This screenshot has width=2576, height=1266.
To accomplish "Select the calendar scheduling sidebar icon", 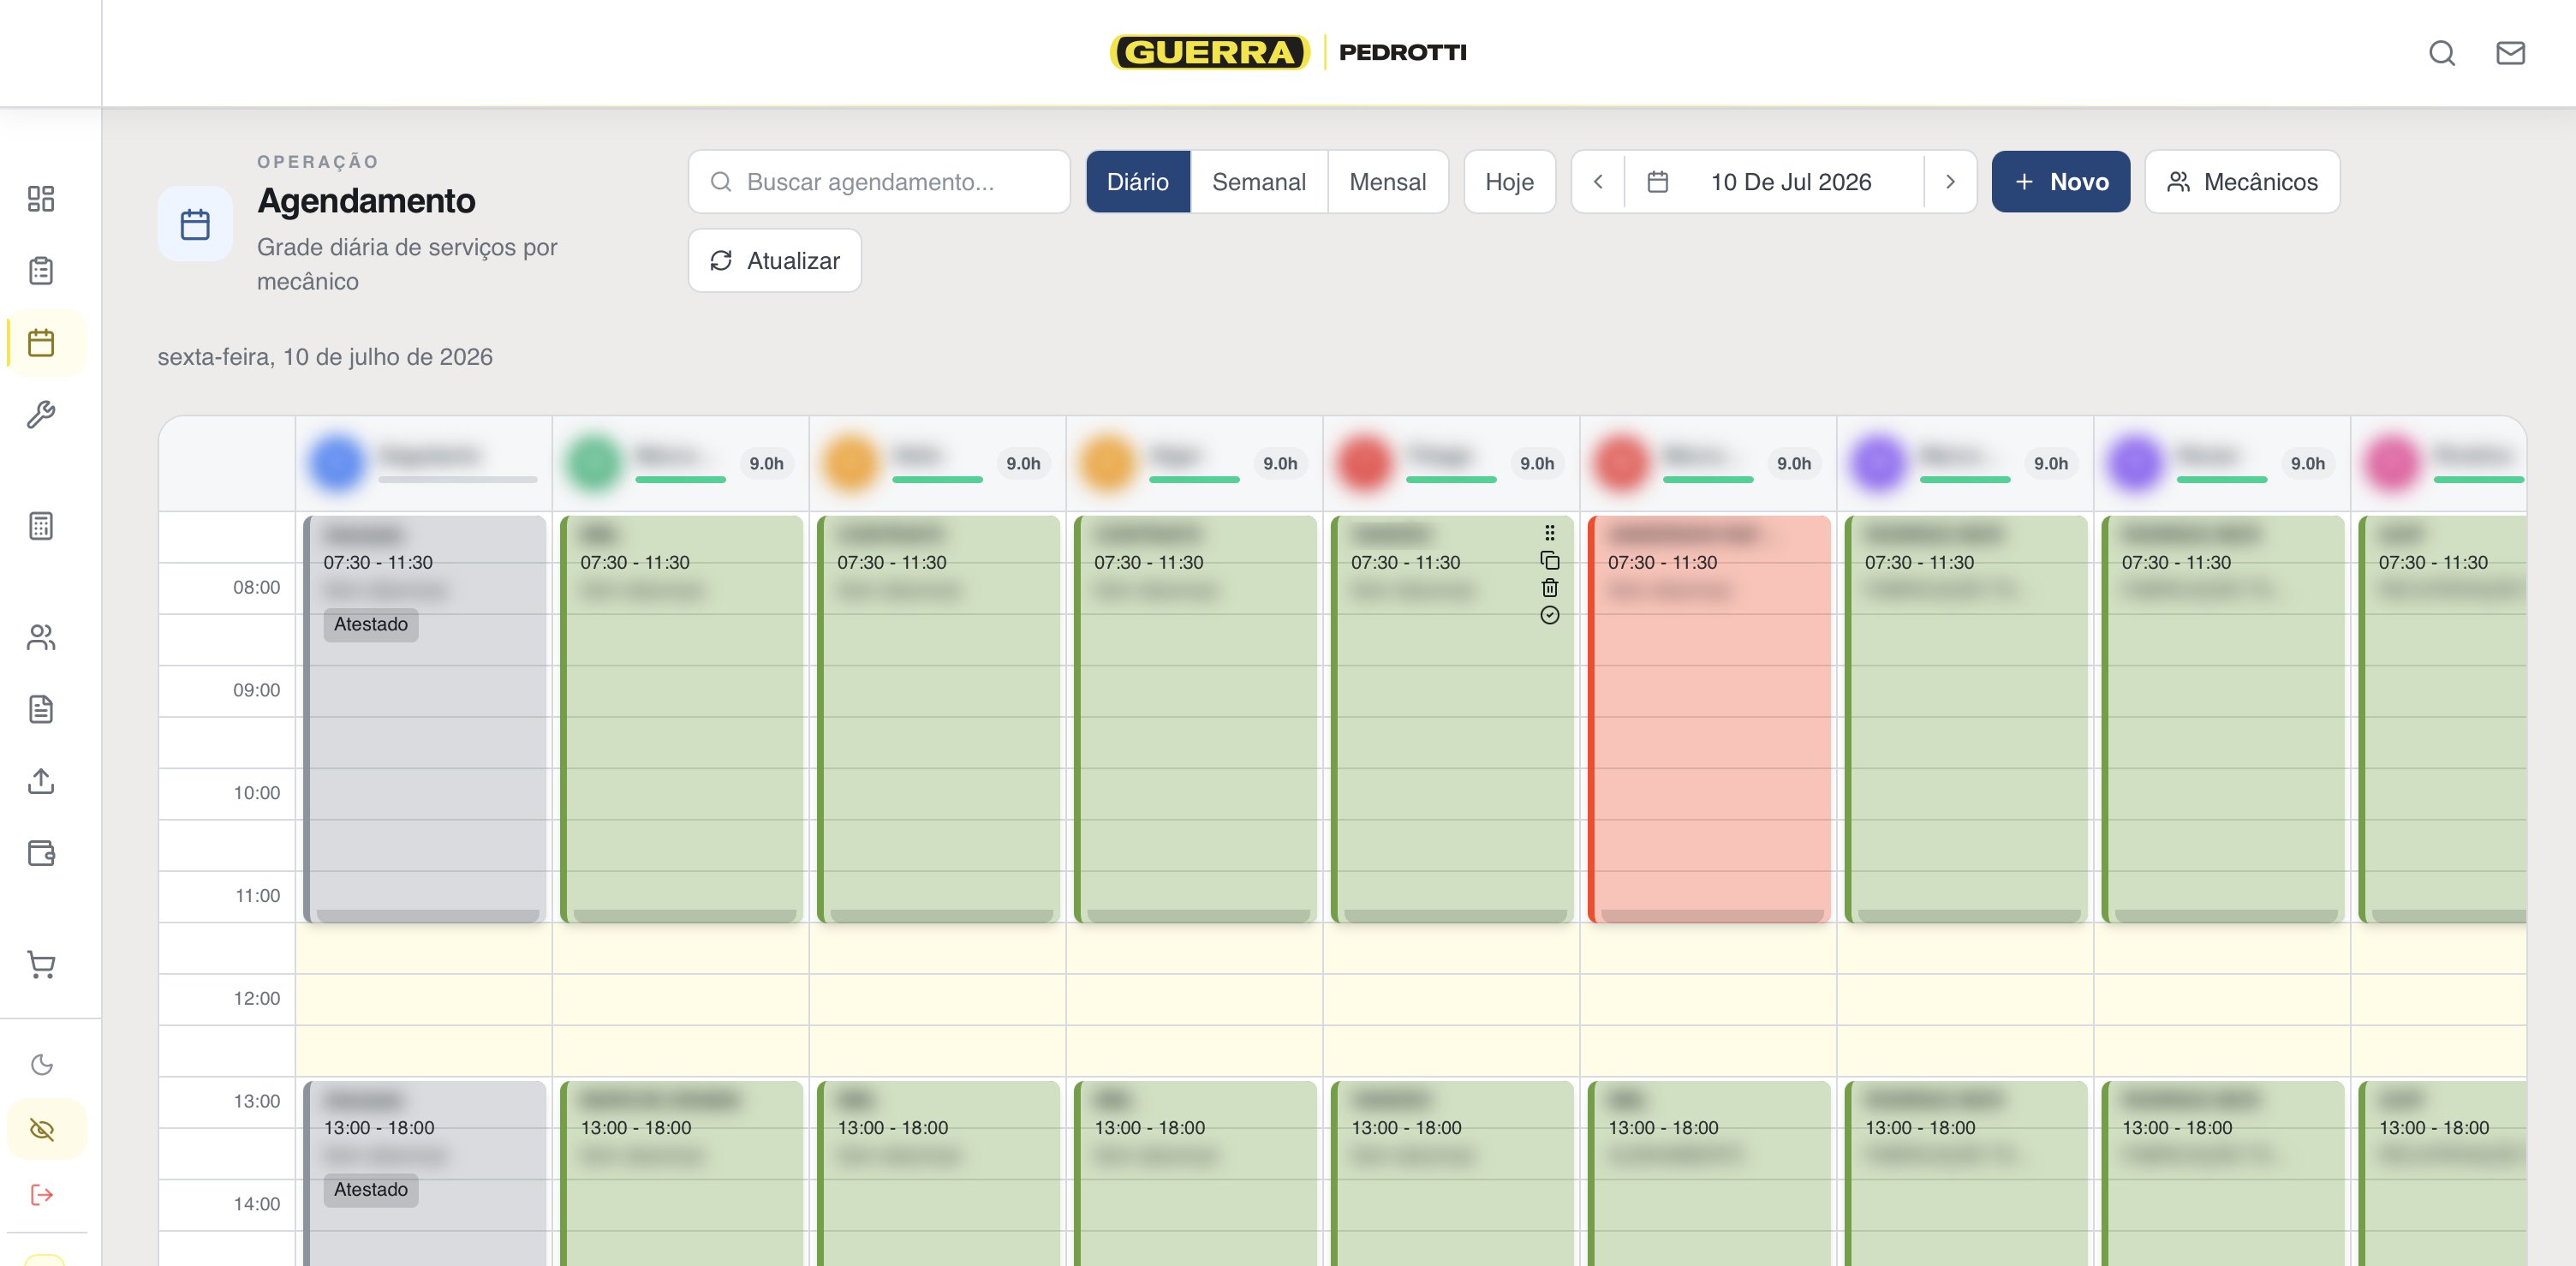I will pos(41,343).
